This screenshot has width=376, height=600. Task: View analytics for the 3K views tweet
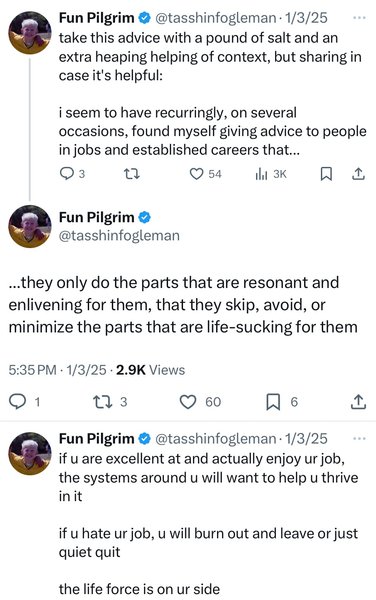[271, 174]
